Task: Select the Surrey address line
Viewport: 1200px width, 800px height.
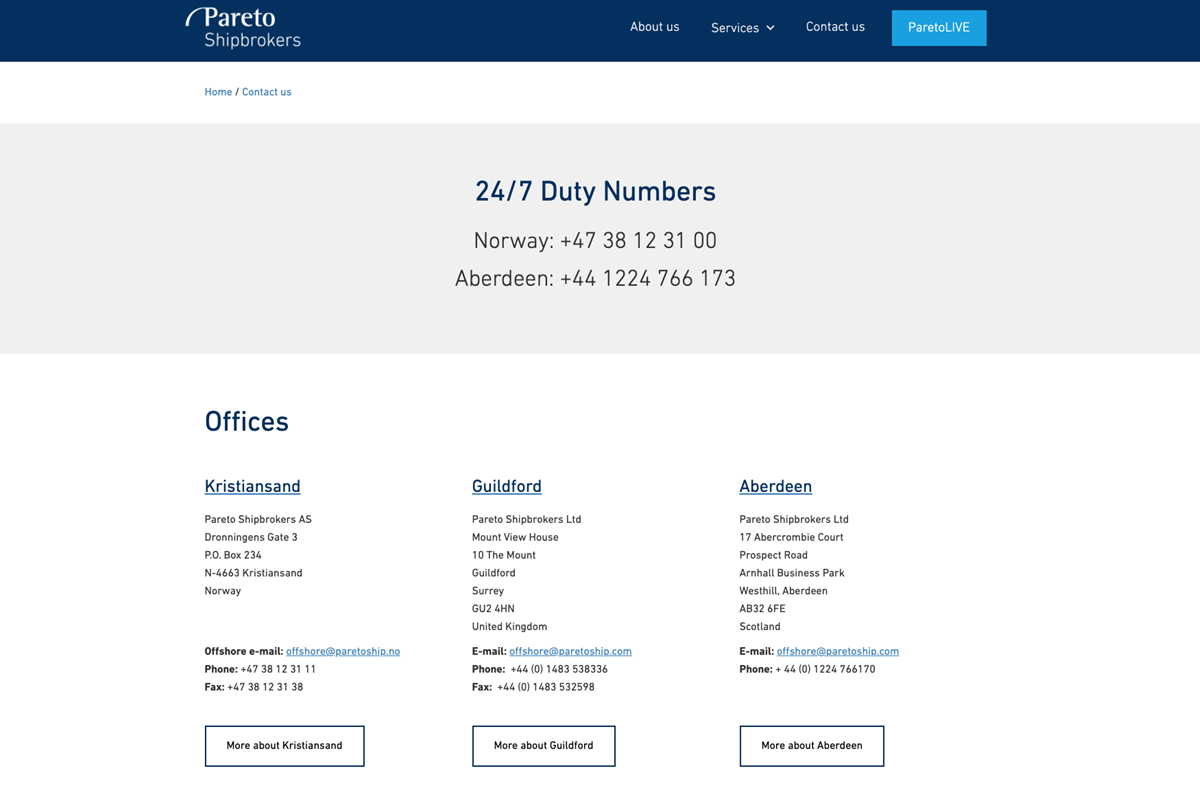Action: tap(488, 592)
